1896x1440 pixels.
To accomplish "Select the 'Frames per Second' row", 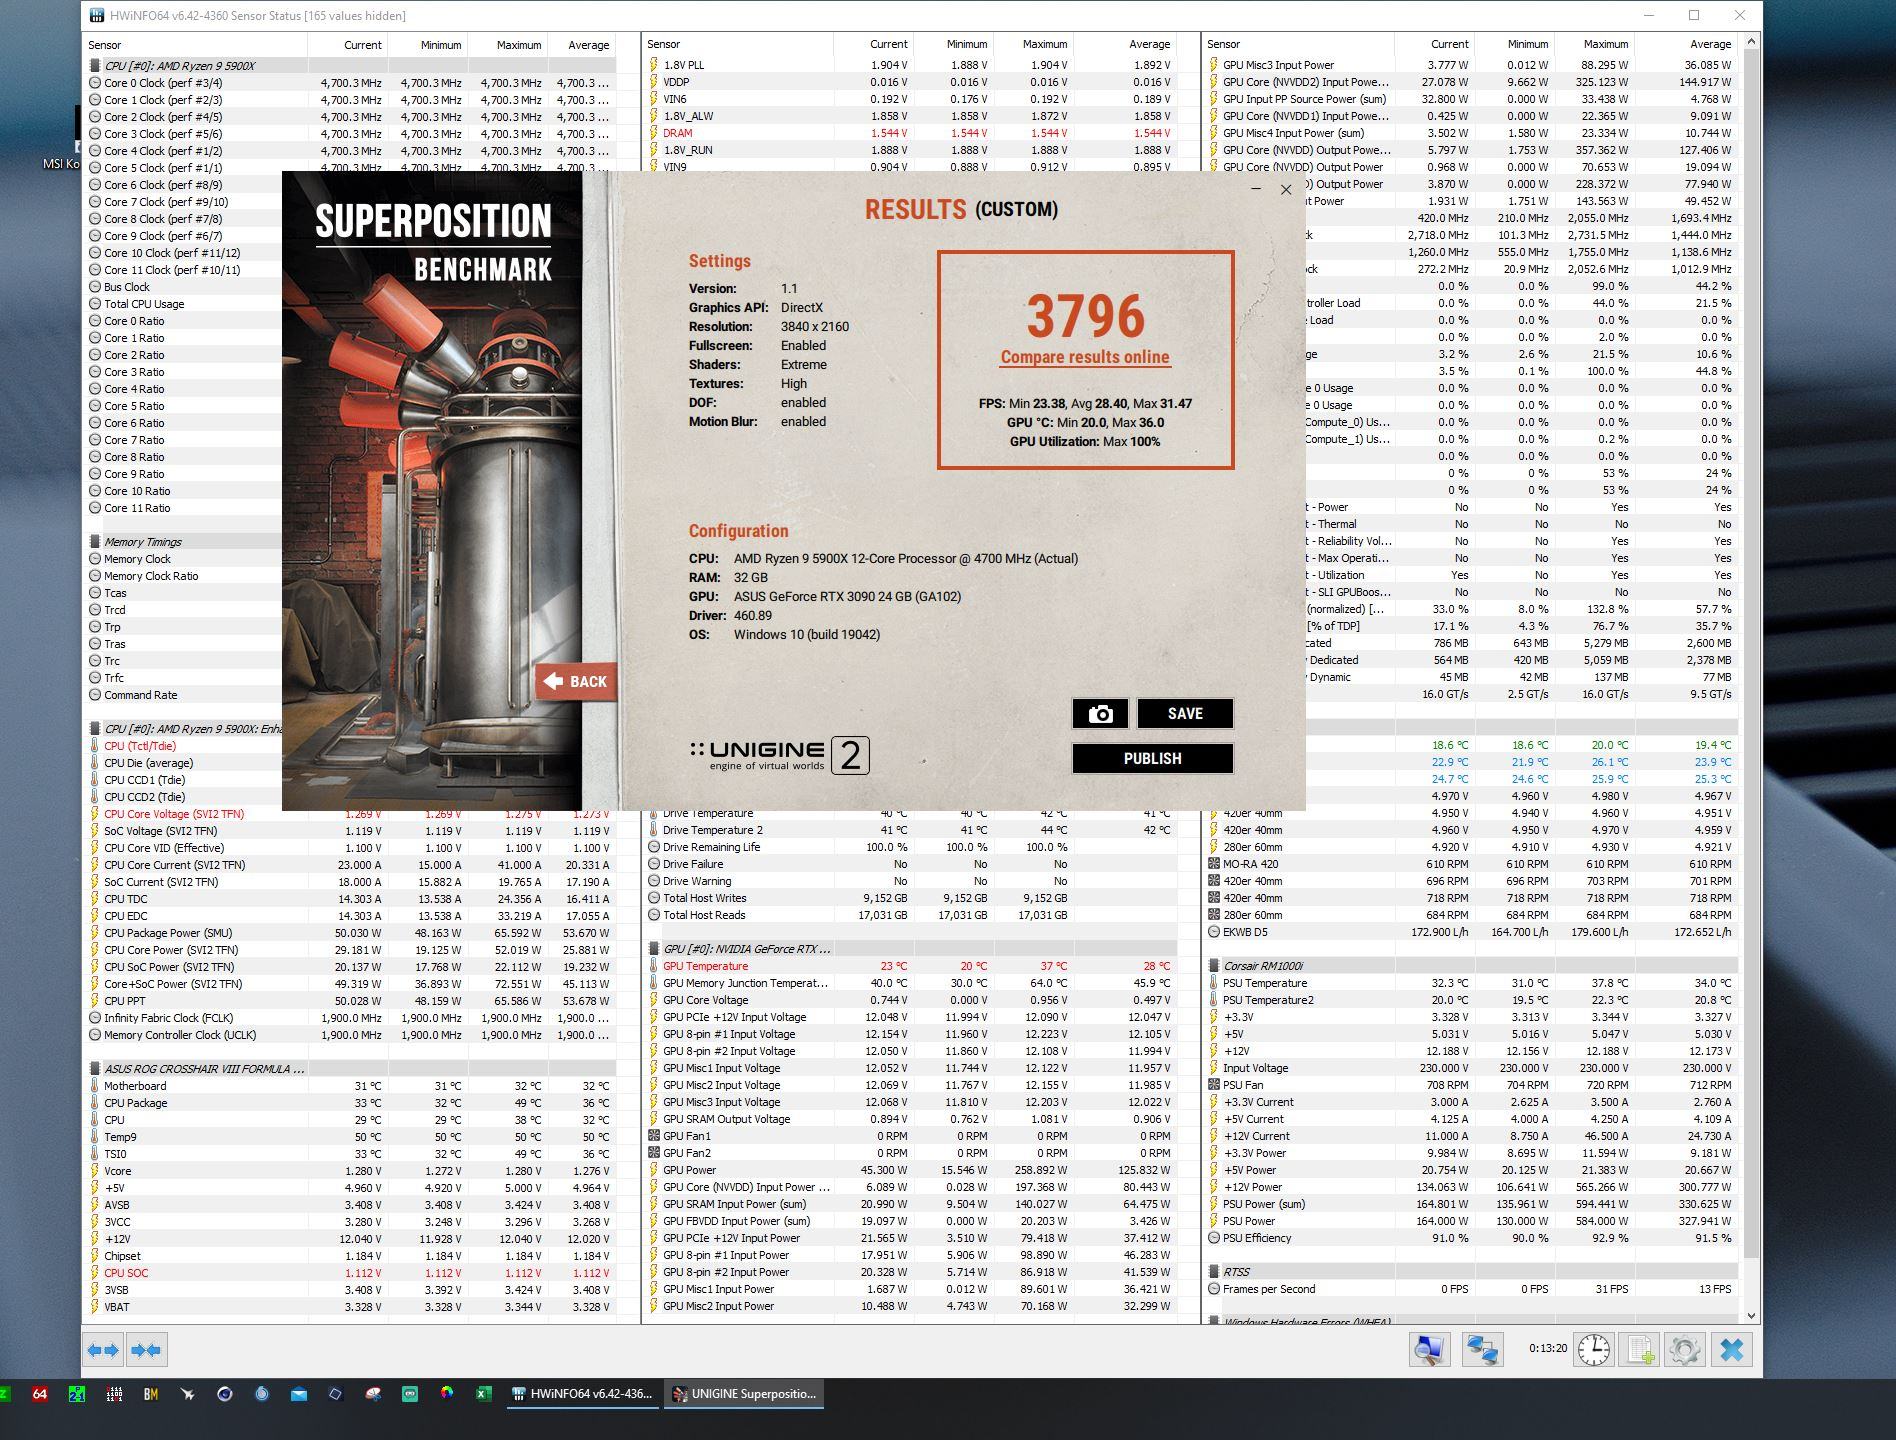I will click(x=1471, y=1289).
